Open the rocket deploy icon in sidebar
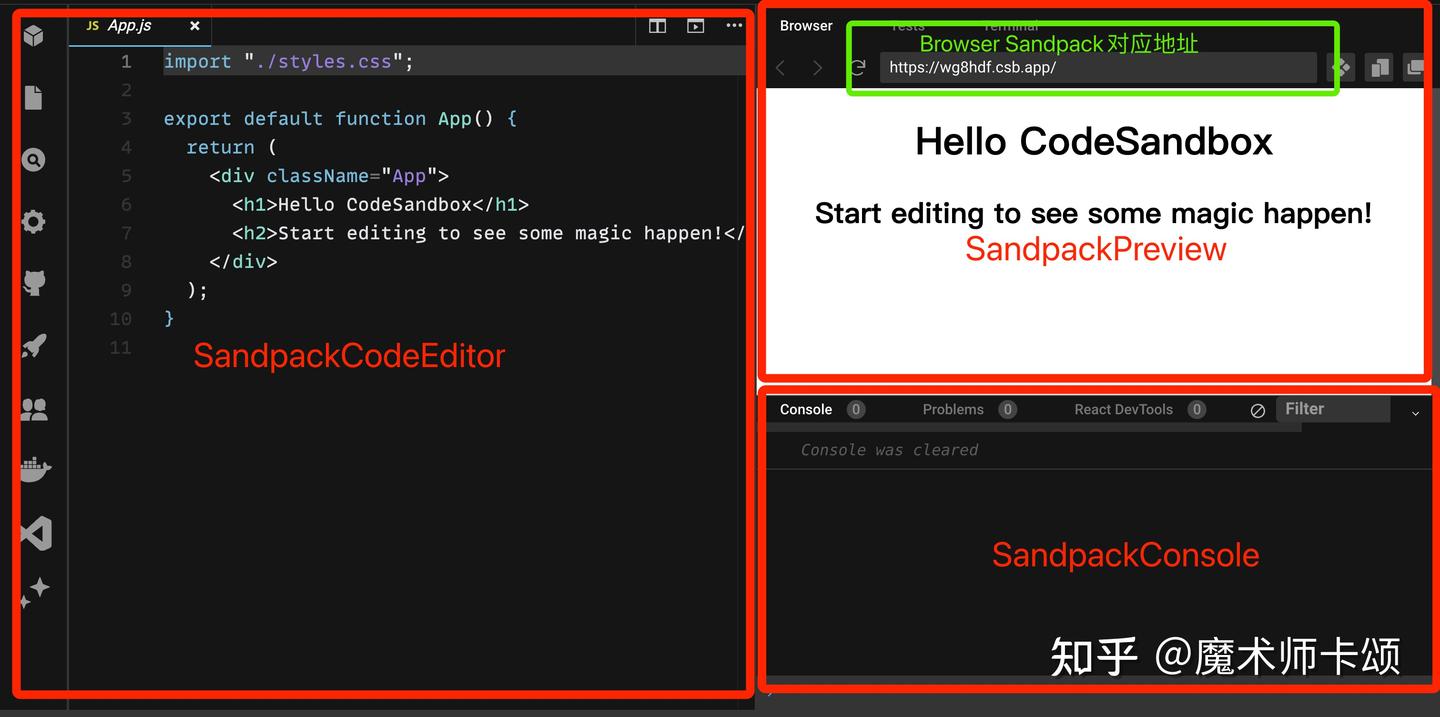Screen dimensions: 1440x717 (x=34, y=345)
